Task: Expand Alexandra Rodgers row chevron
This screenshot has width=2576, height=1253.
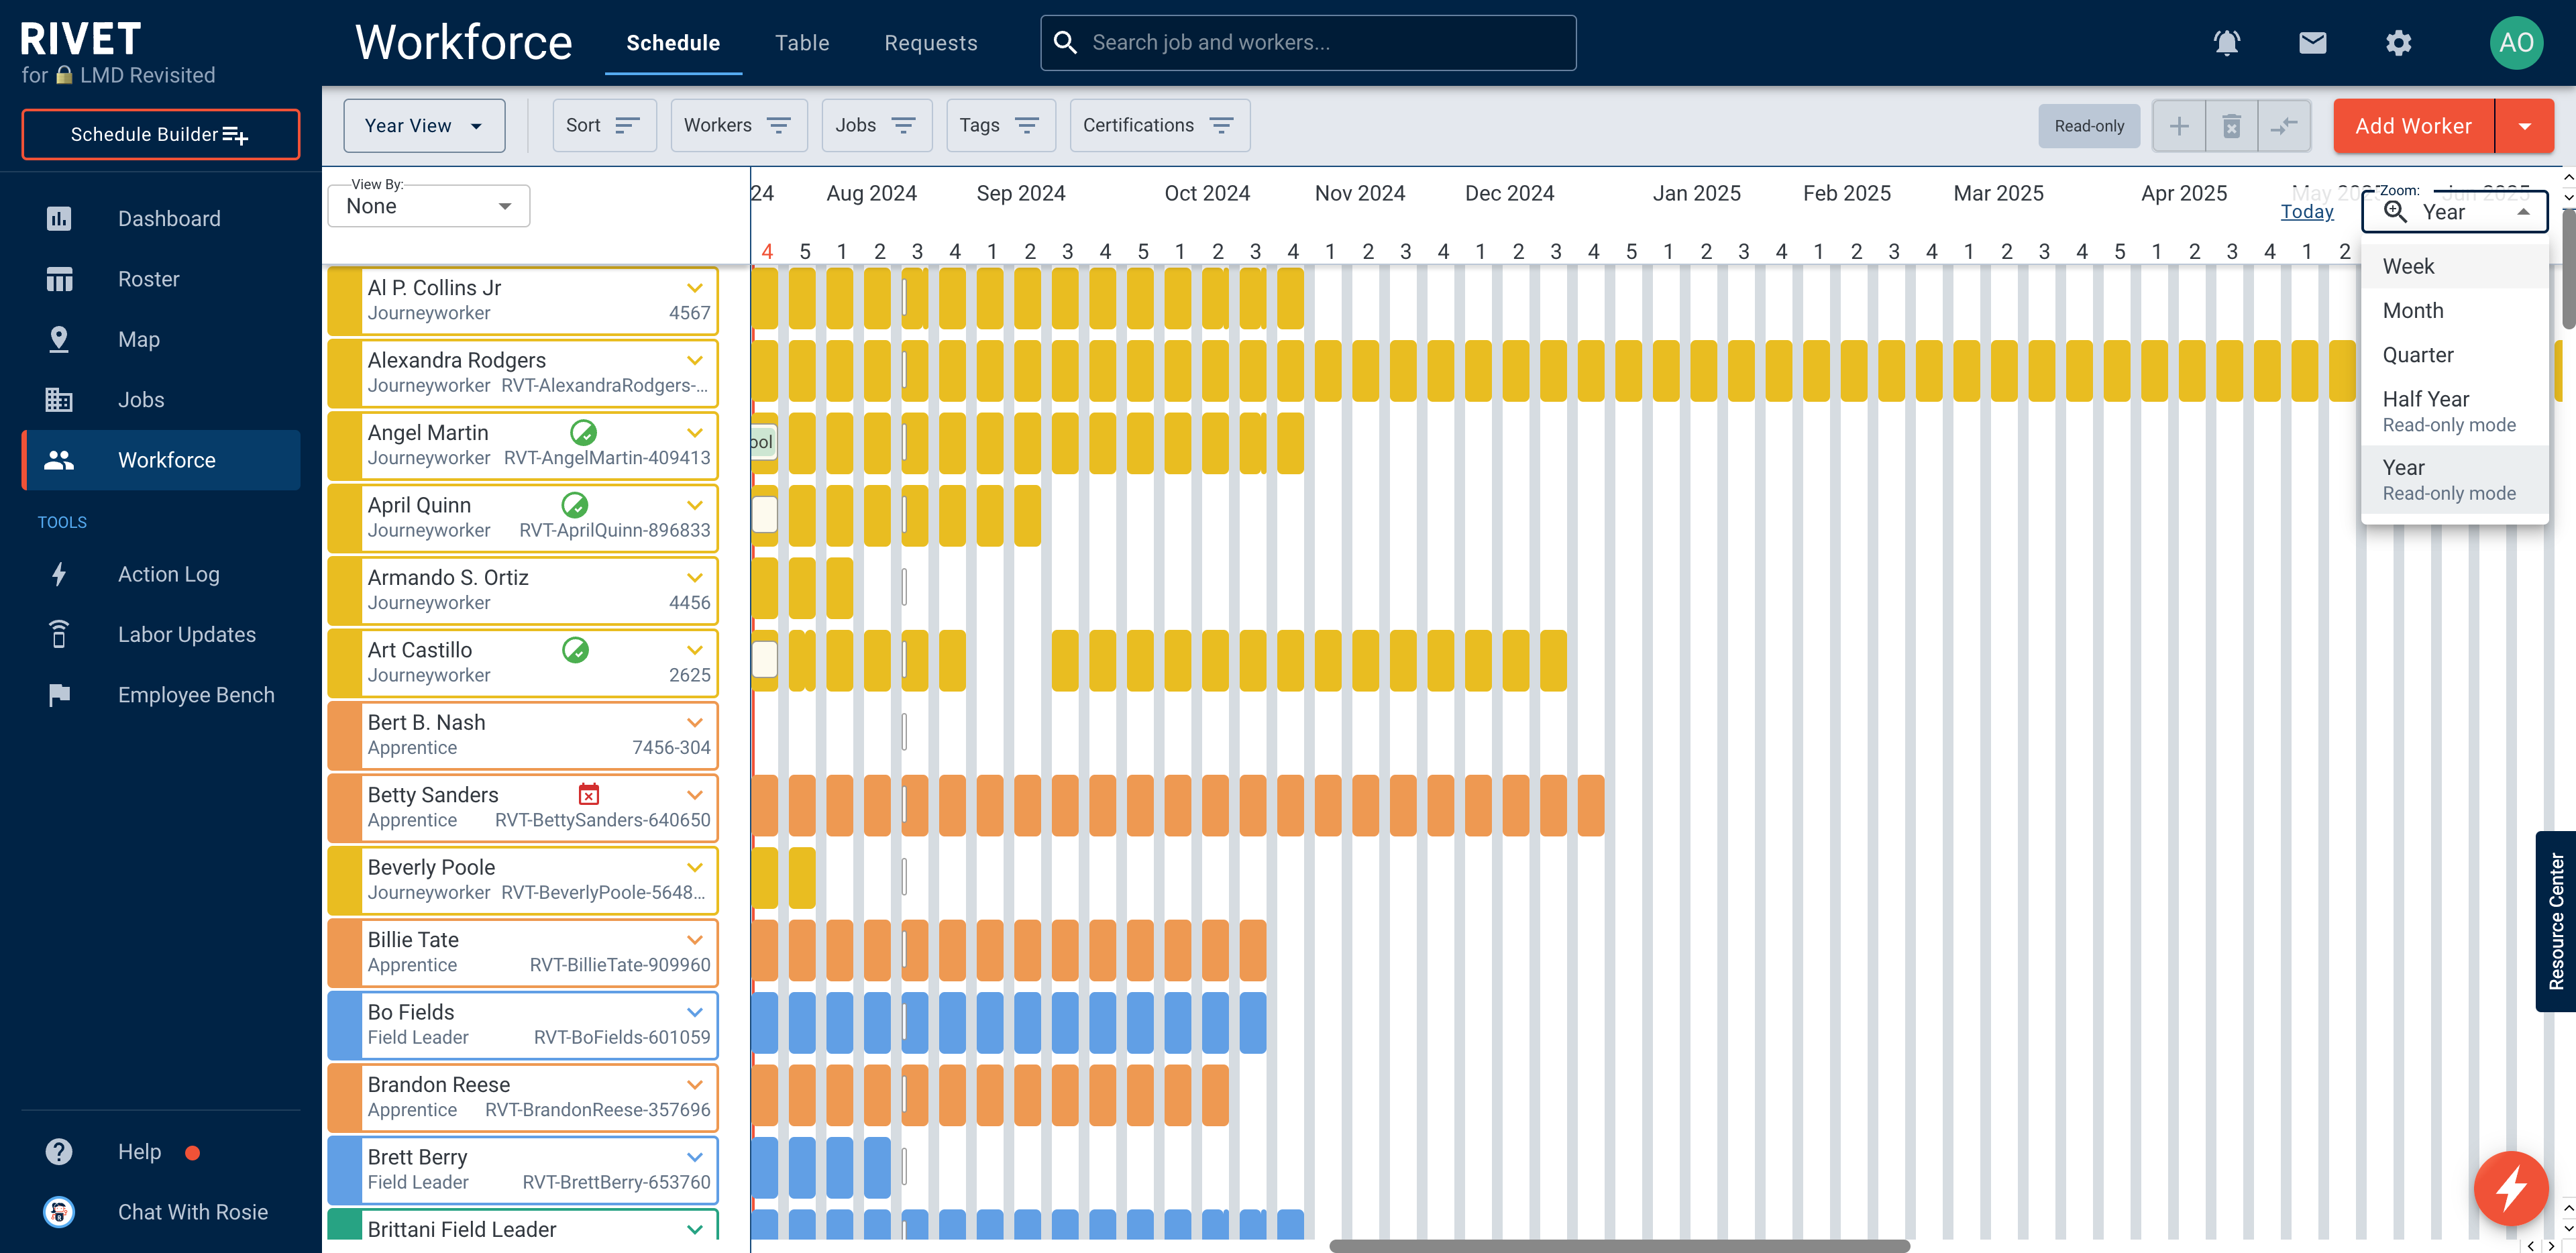Action: 695,360
